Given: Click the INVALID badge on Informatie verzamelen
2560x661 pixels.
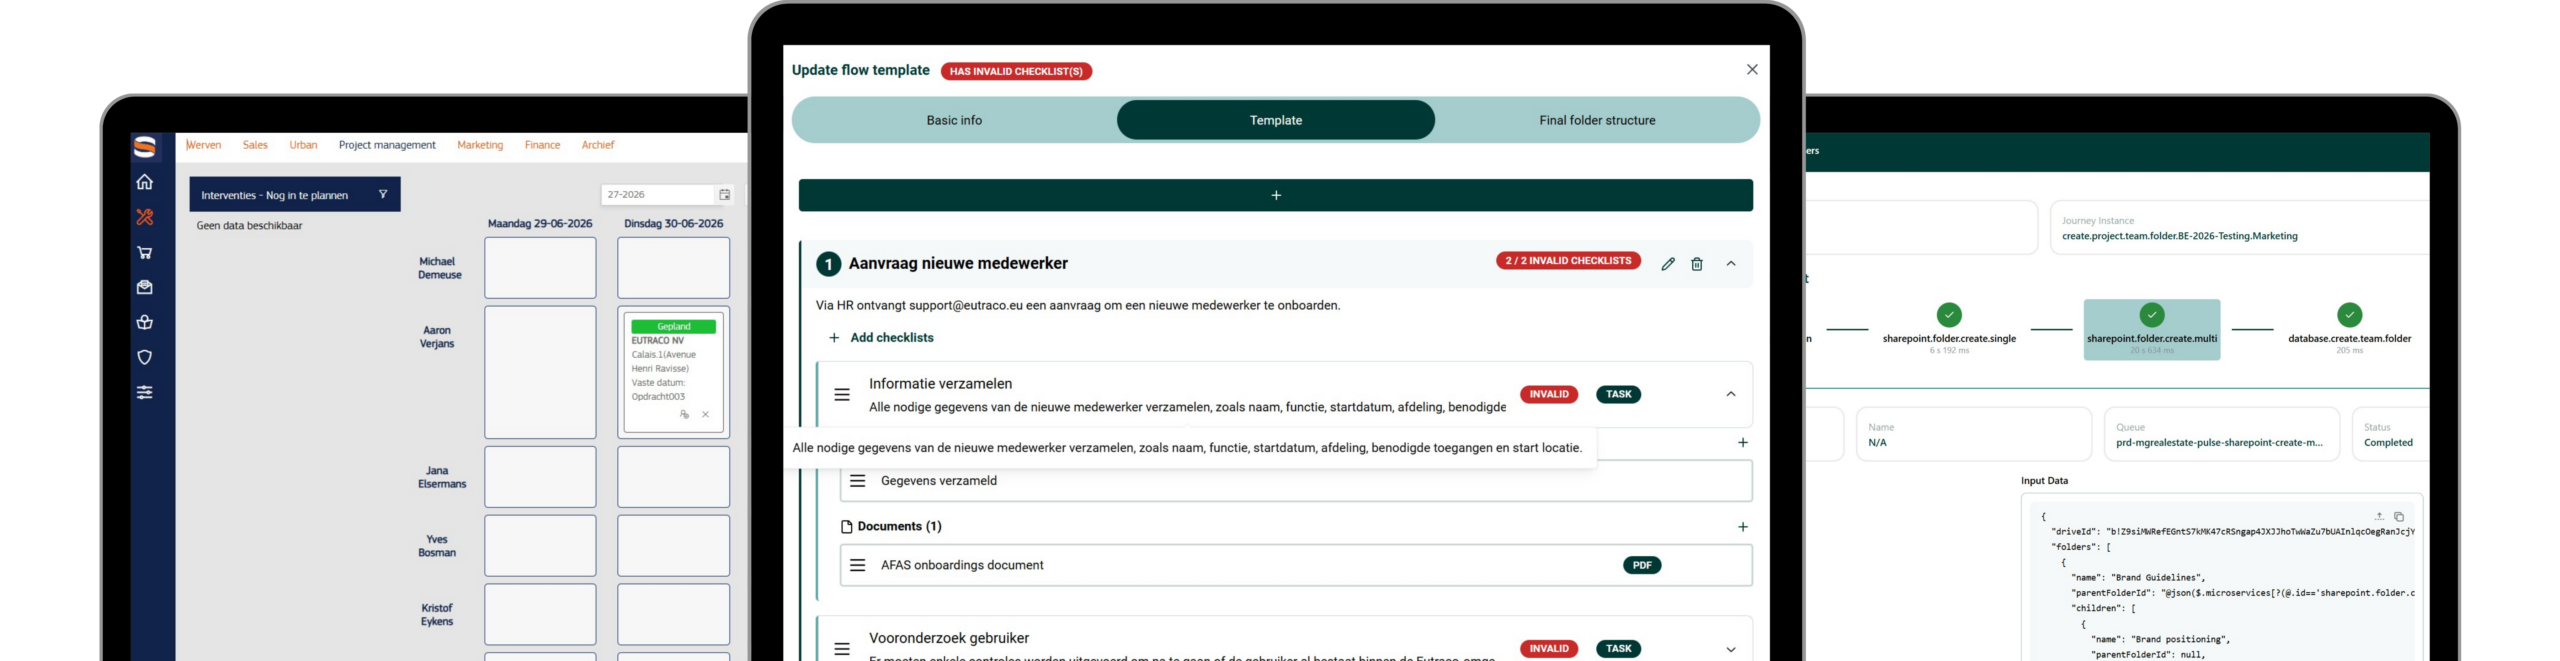Looking at the screenshot, I should click(1549, 394).
